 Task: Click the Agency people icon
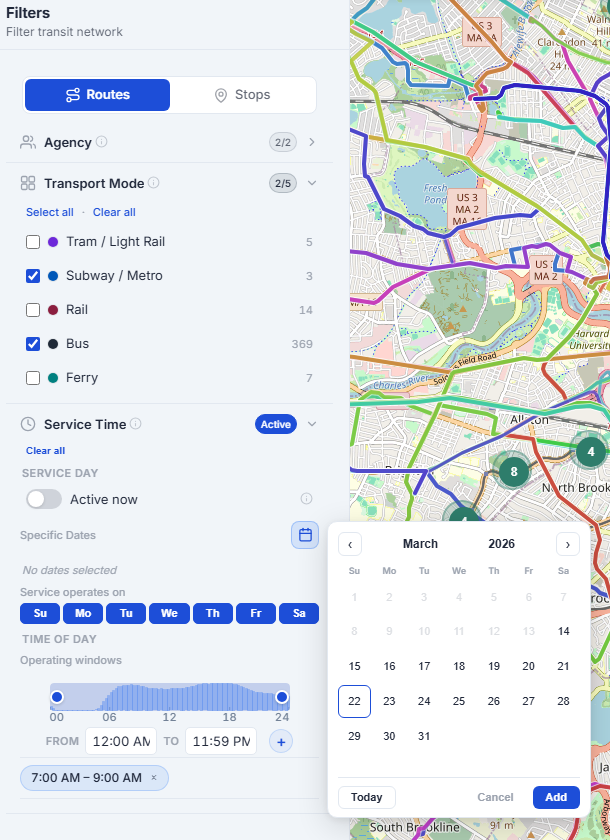(x=28, y=142)
